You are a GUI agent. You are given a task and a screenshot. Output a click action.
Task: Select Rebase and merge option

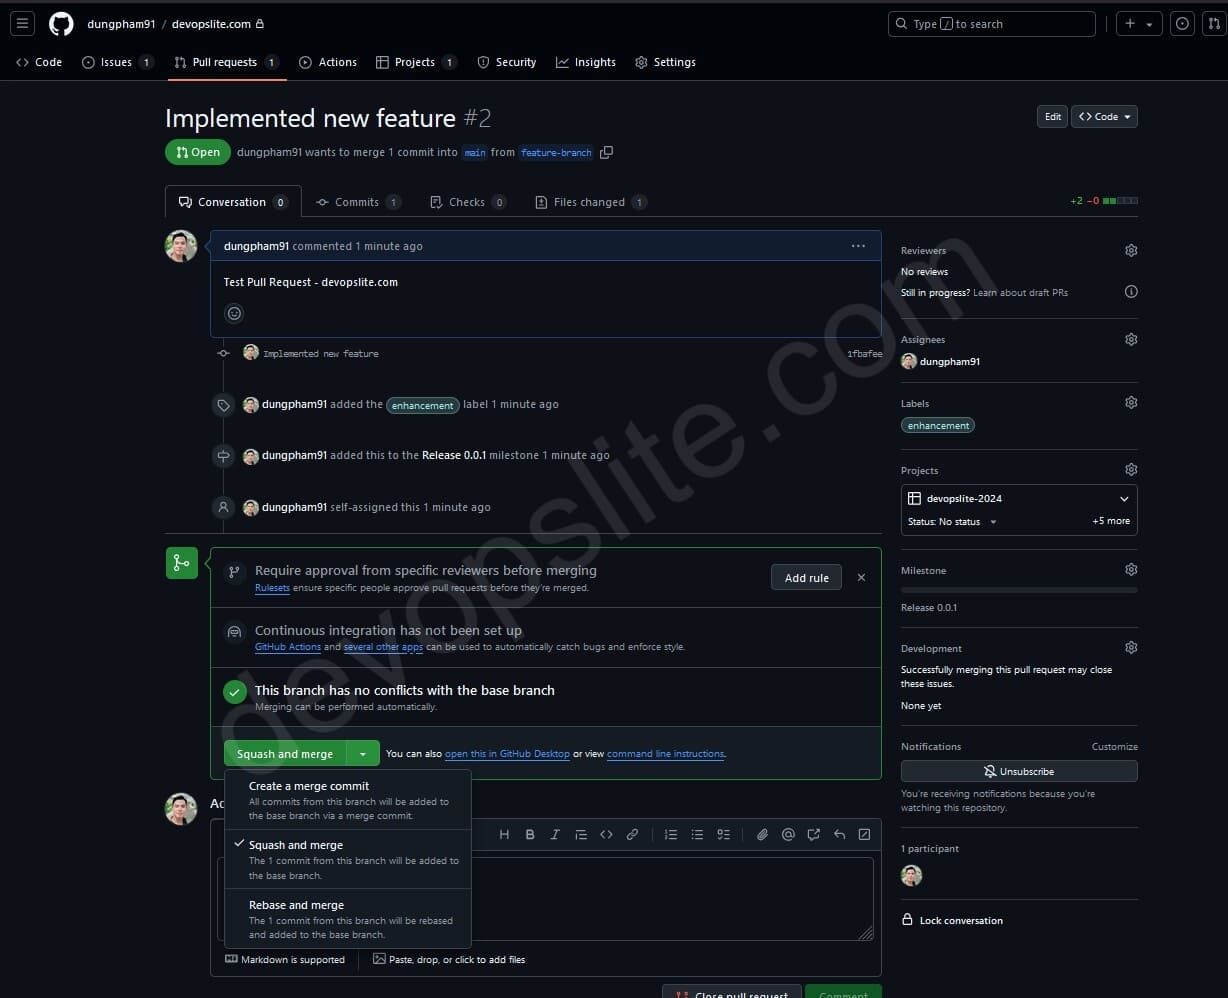[348, 919]
